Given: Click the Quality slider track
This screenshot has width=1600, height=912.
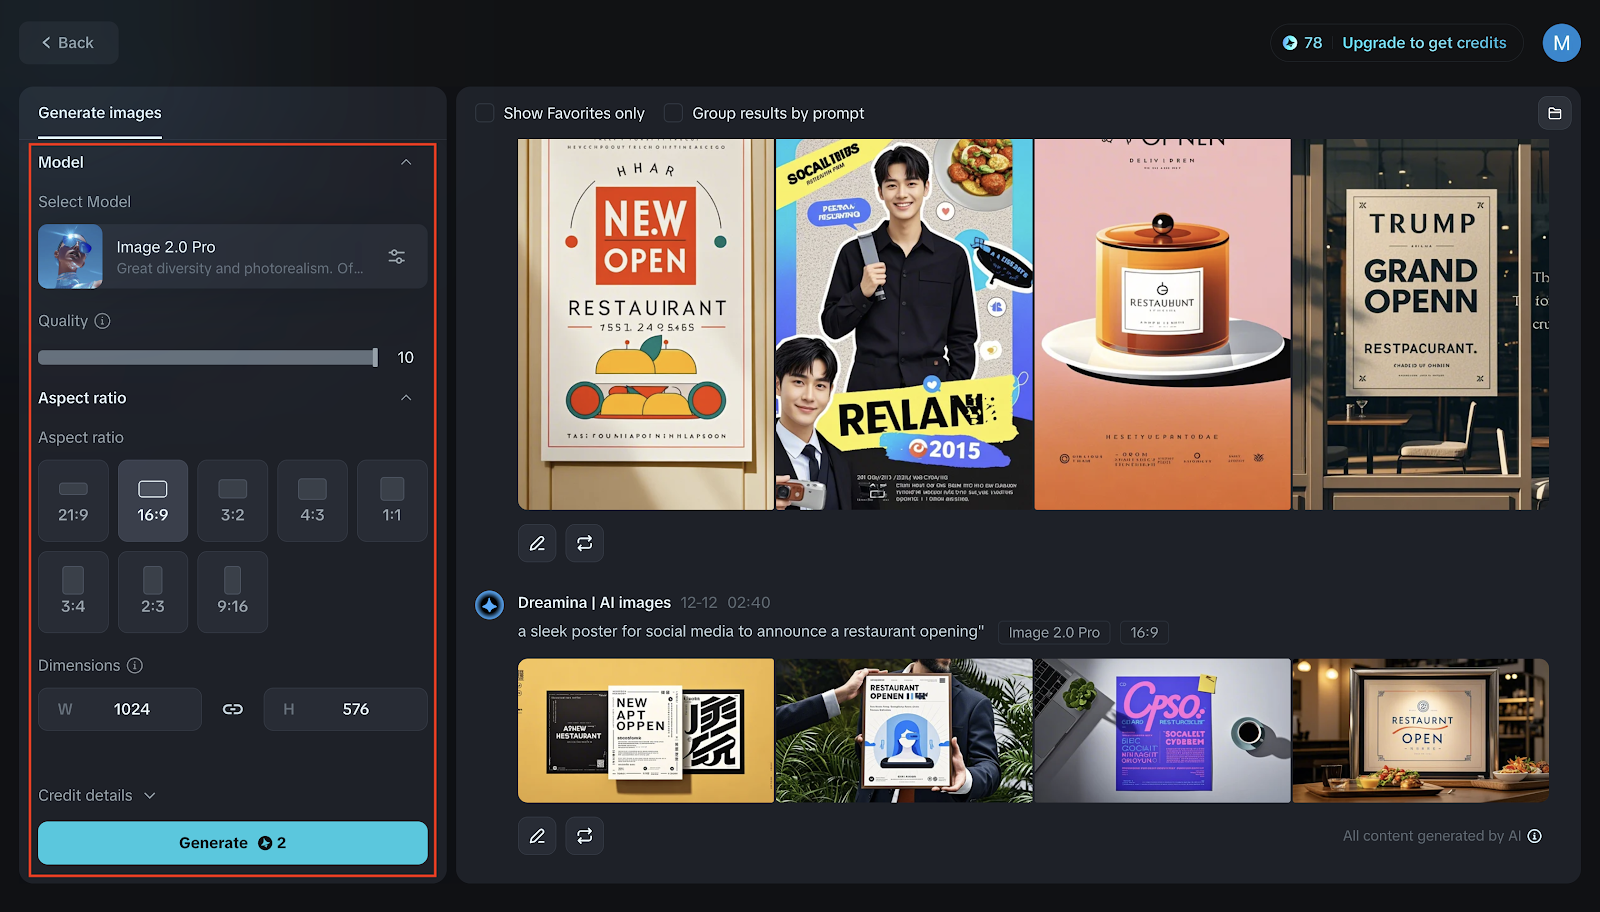Looking at the screenshot, I should tap(208, 357).
